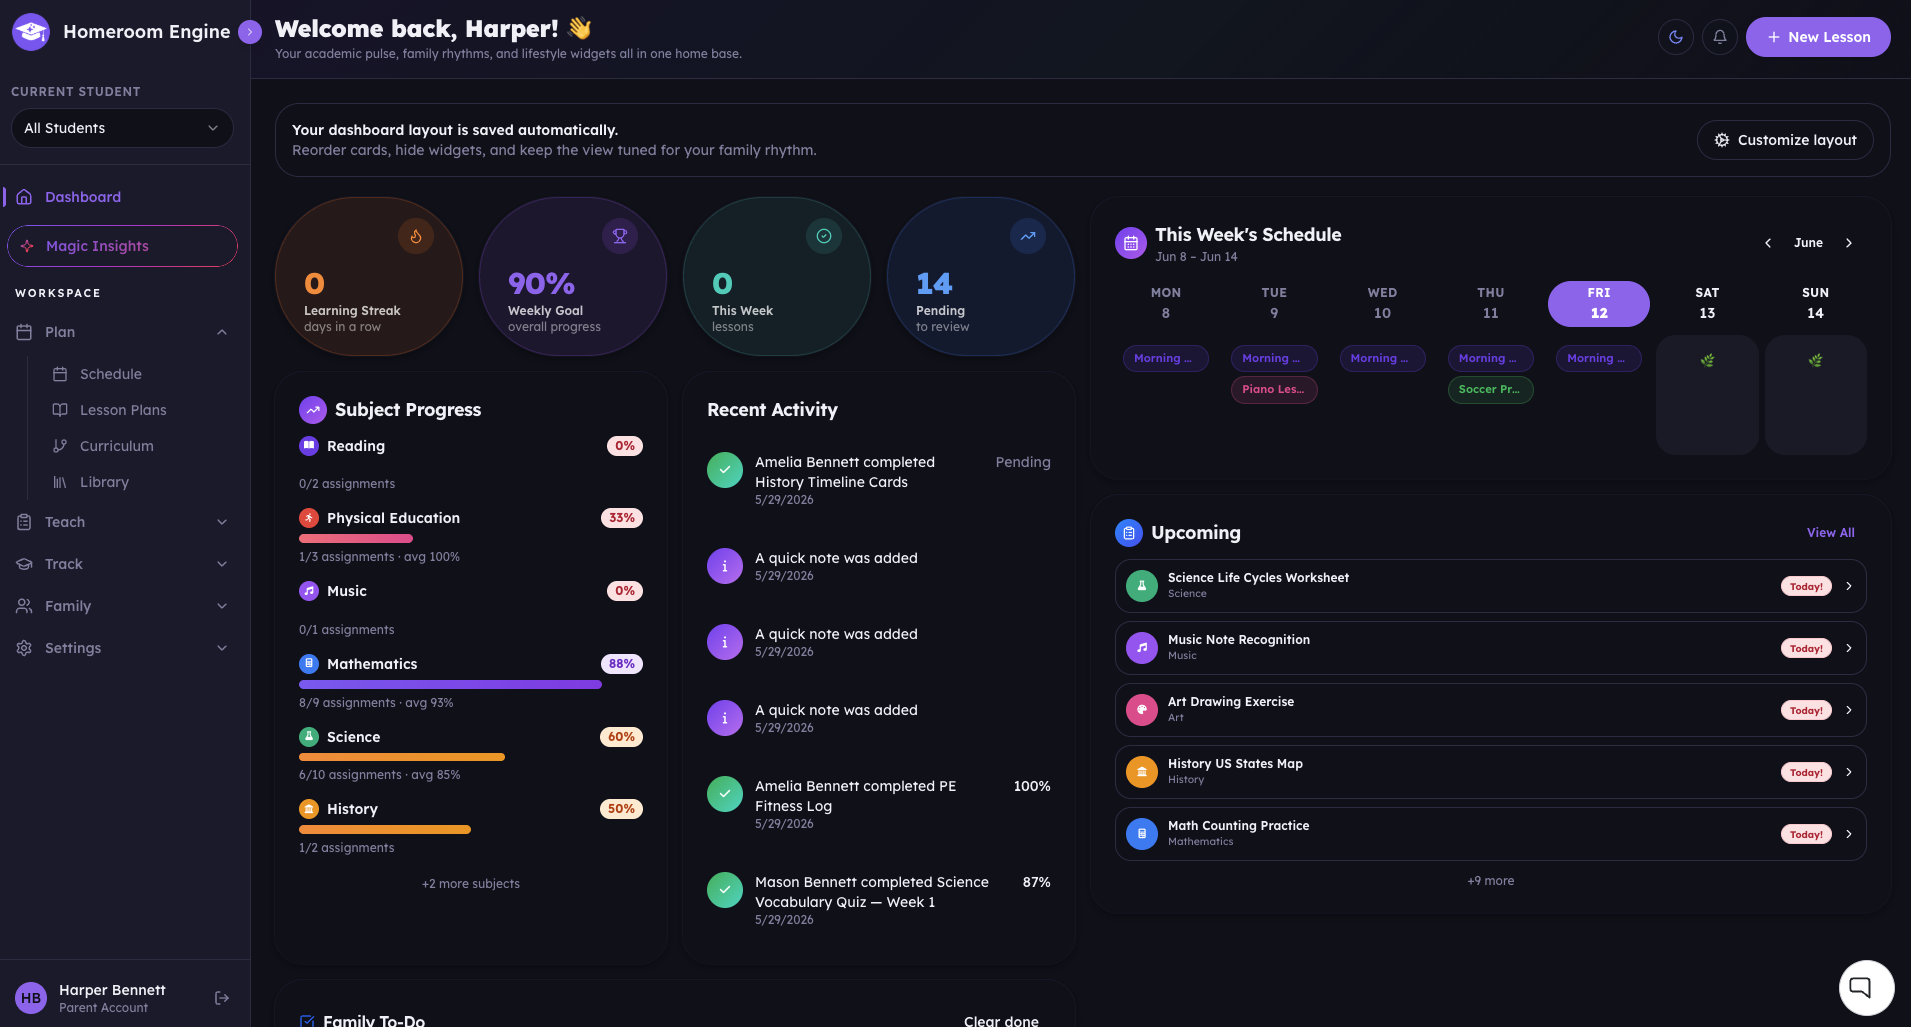Show +2 more subjects
The image size is (1911, 1027).
pos(471,884)
